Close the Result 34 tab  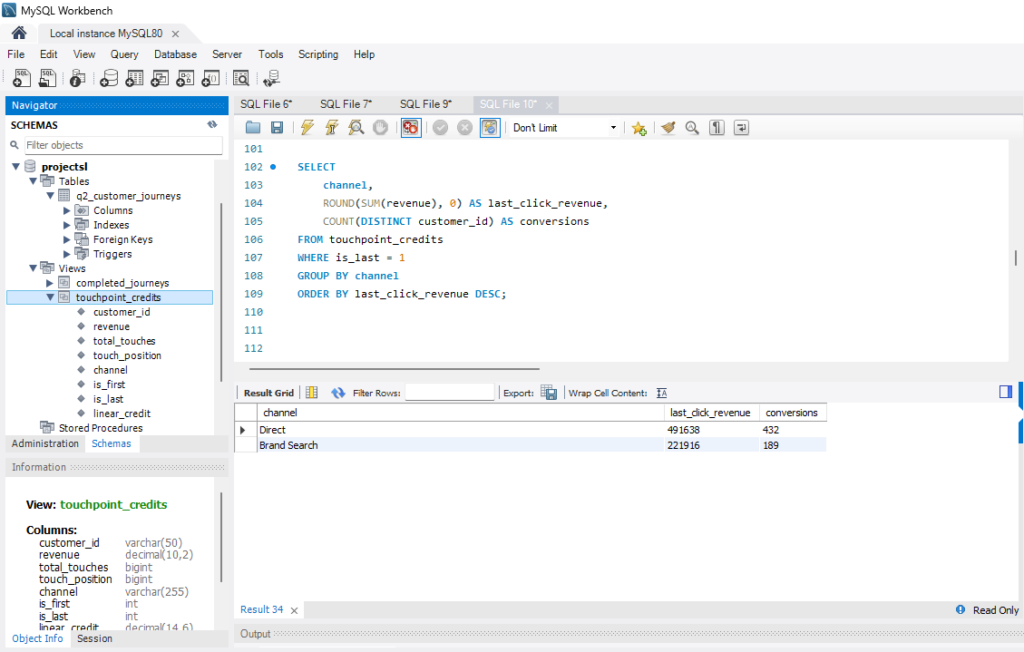pos(295,610)
